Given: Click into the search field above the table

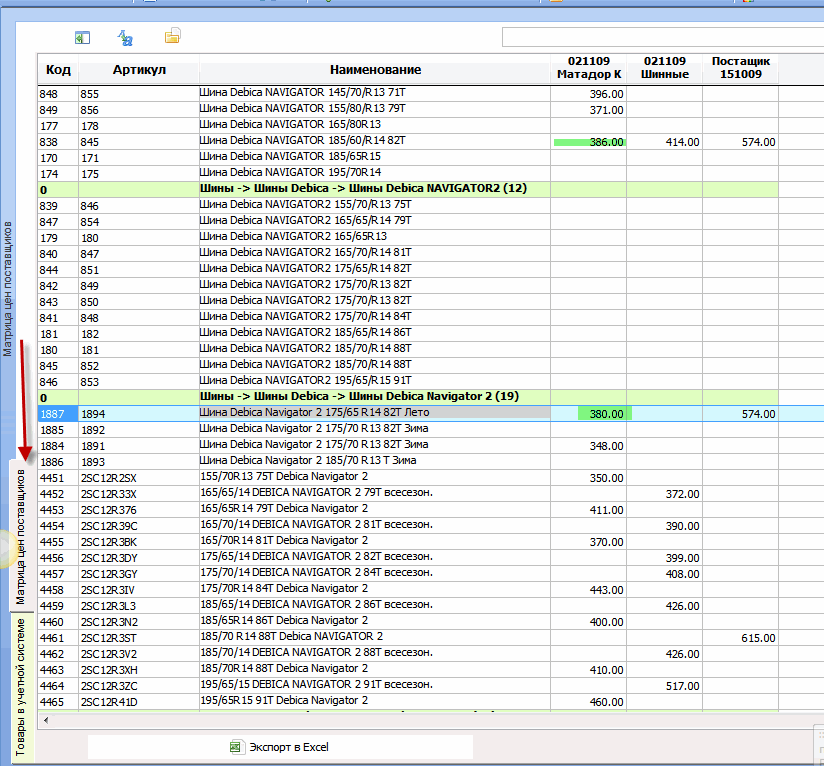Looking at the screenshot, I should 662,37.
